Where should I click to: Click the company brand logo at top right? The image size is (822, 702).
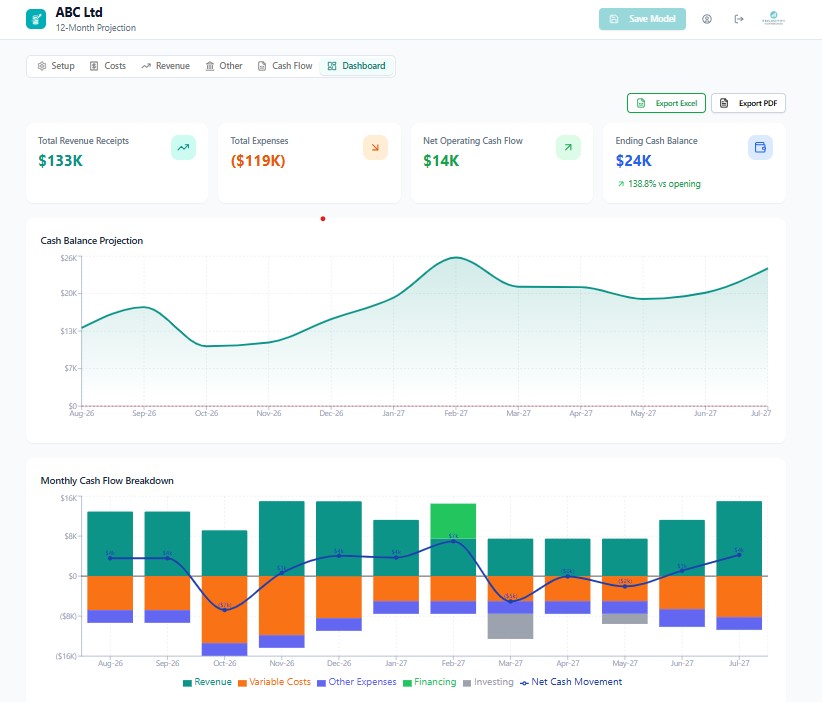tap(773, 18)
